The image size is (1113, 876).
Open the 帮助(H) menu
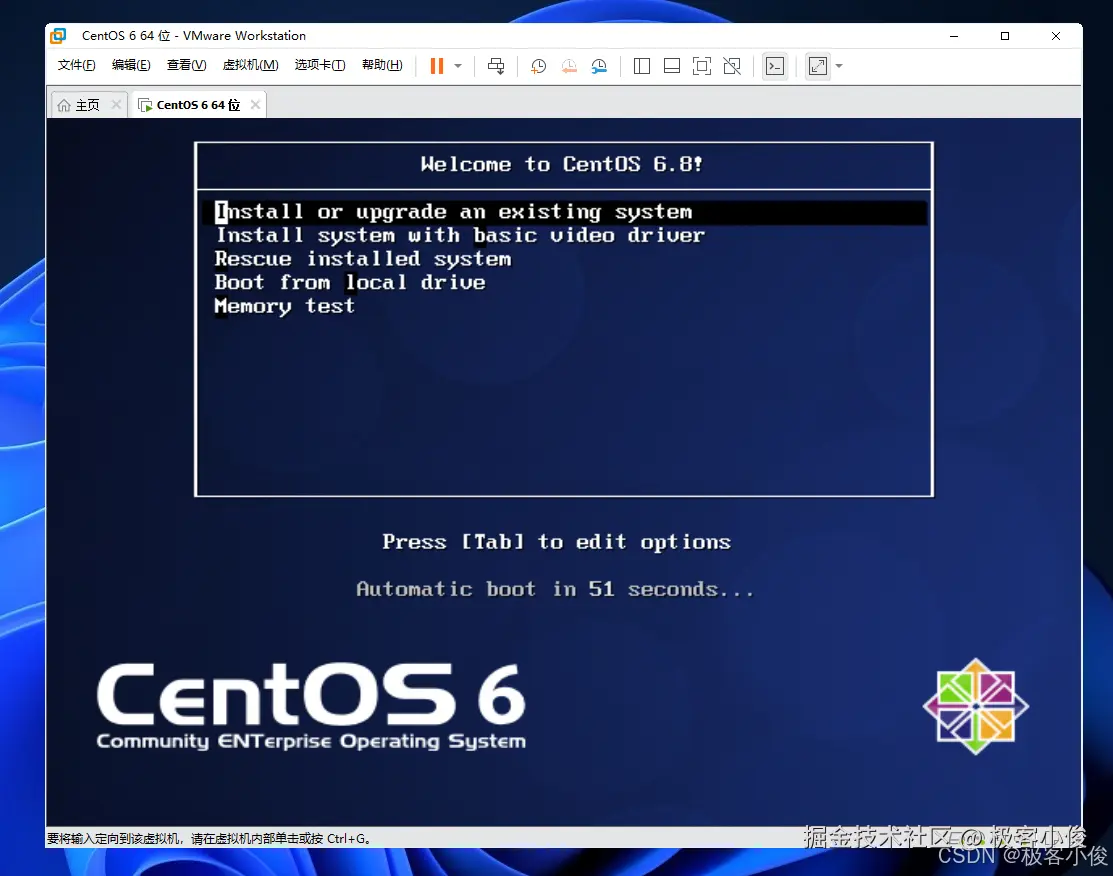(382, 65)
